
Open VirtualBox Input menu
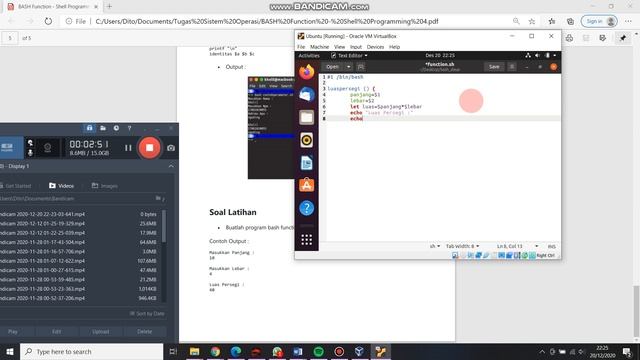coord(356,47)
